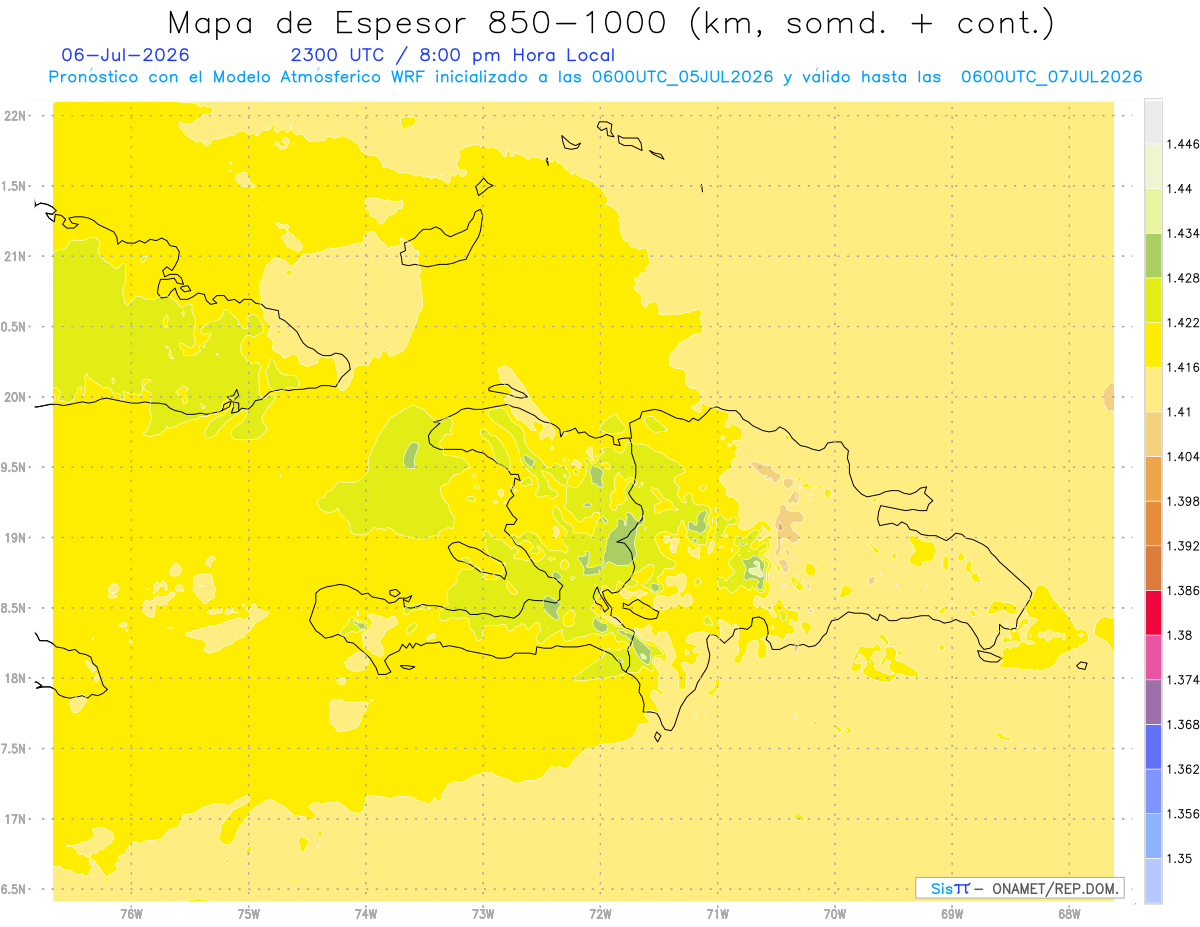The width and height of the screenshot is (1200, 927).
Task: Click the colorbar value "1.434"
Action: 1183,233
